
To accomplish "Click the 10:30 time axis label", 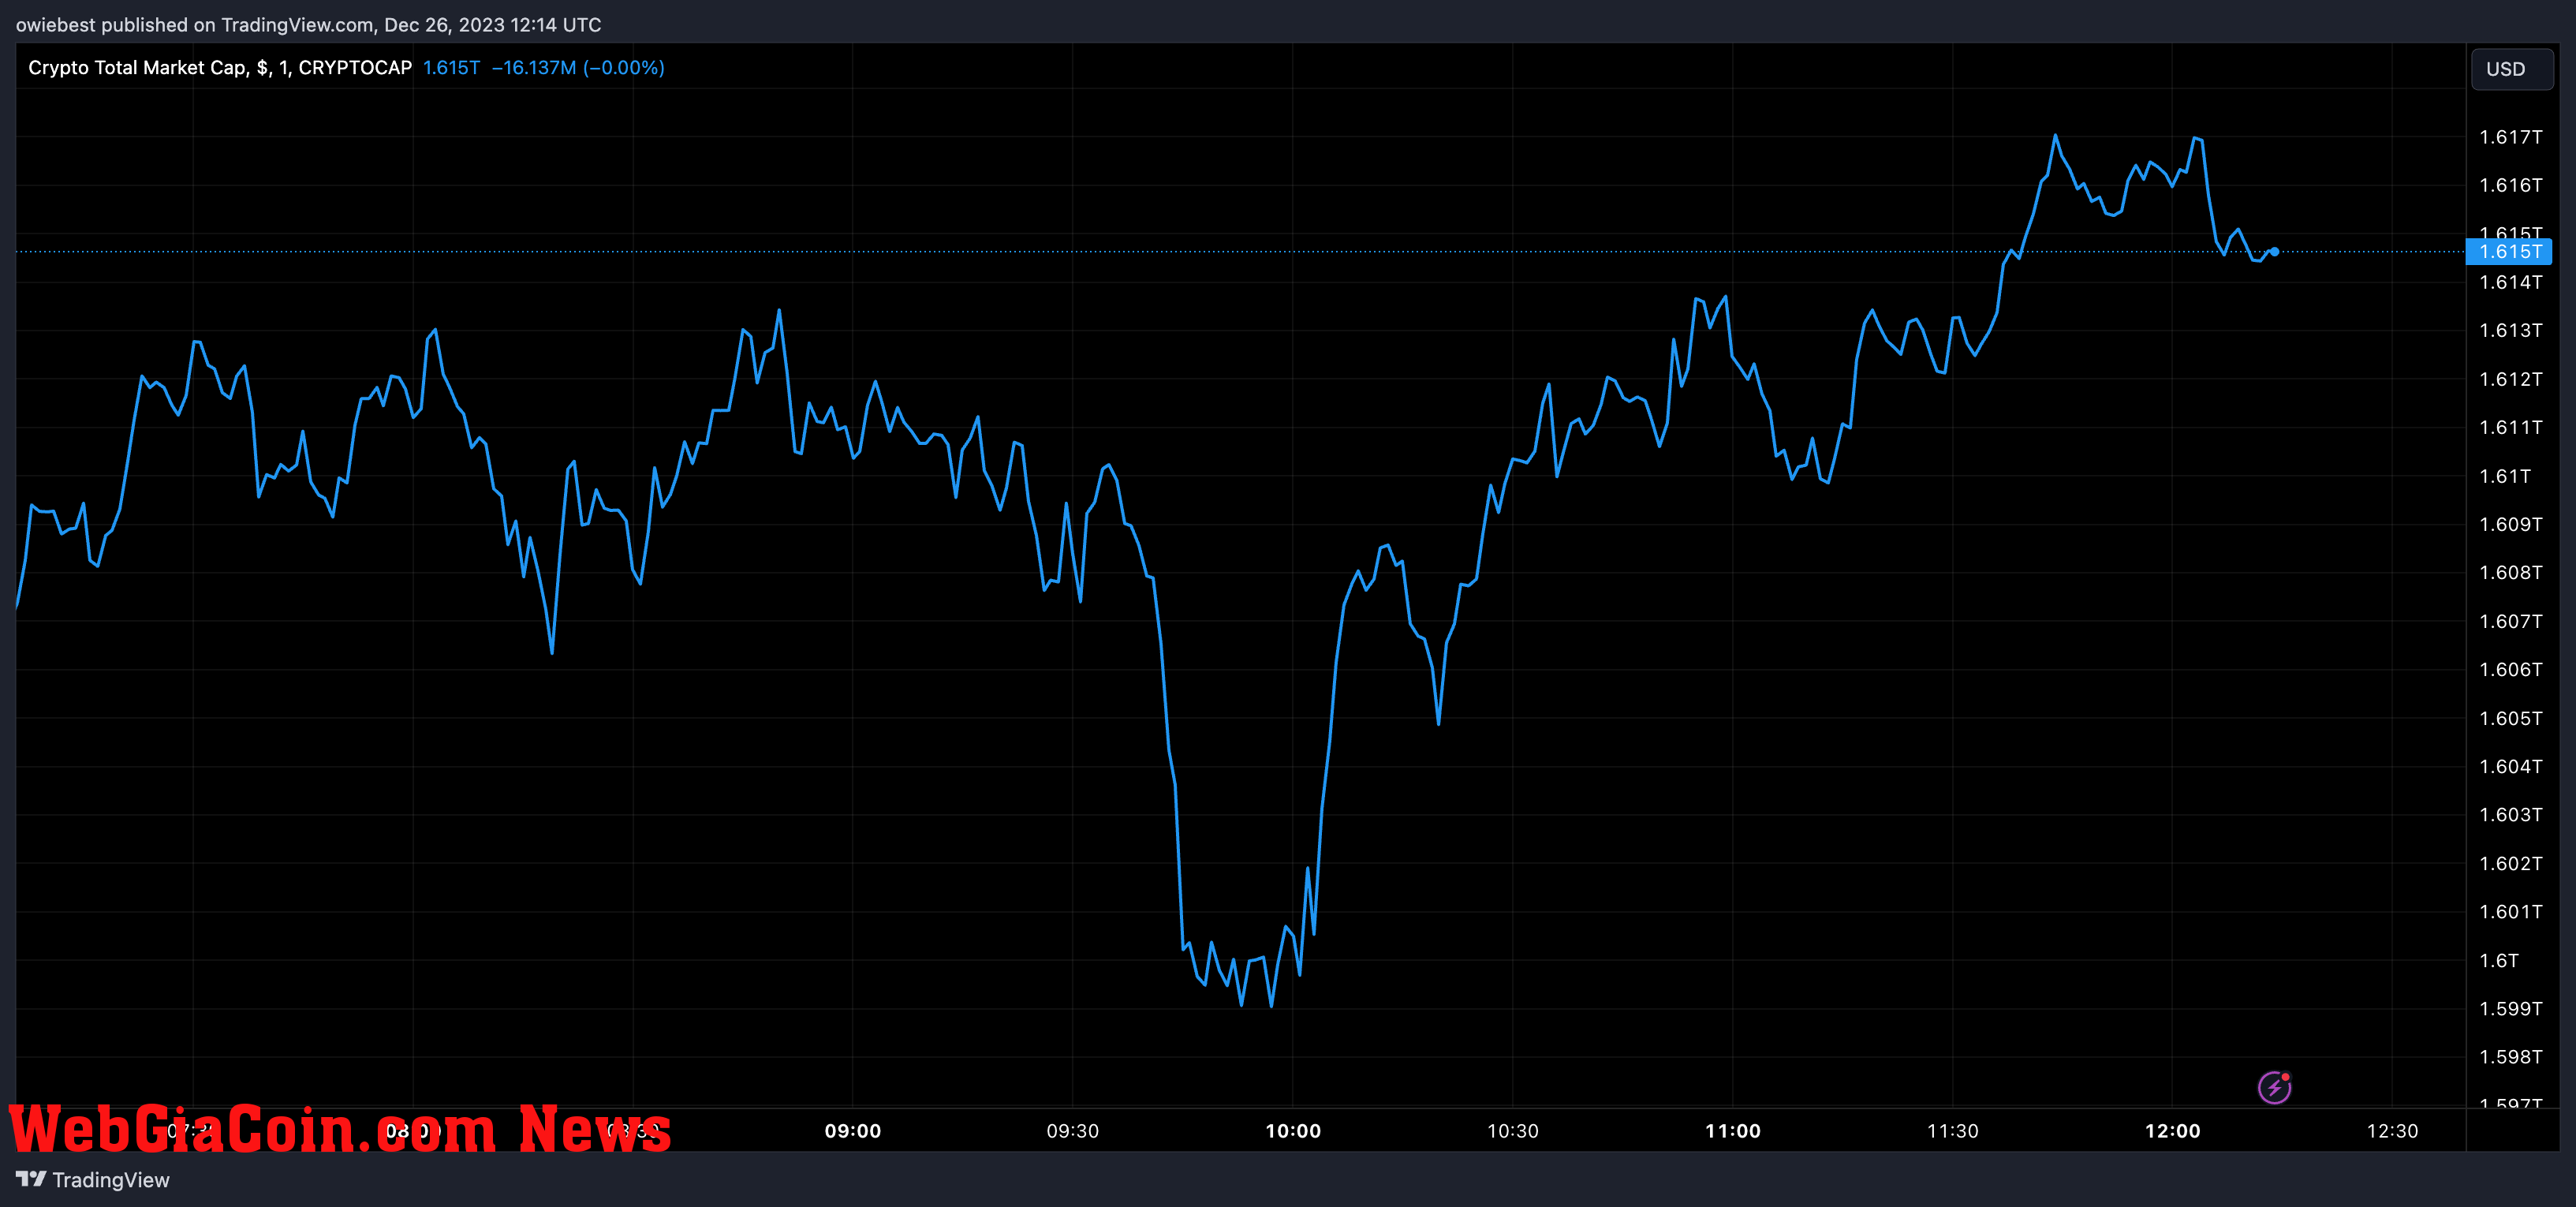I will pyautogui.click(x=1512, y=1131).
